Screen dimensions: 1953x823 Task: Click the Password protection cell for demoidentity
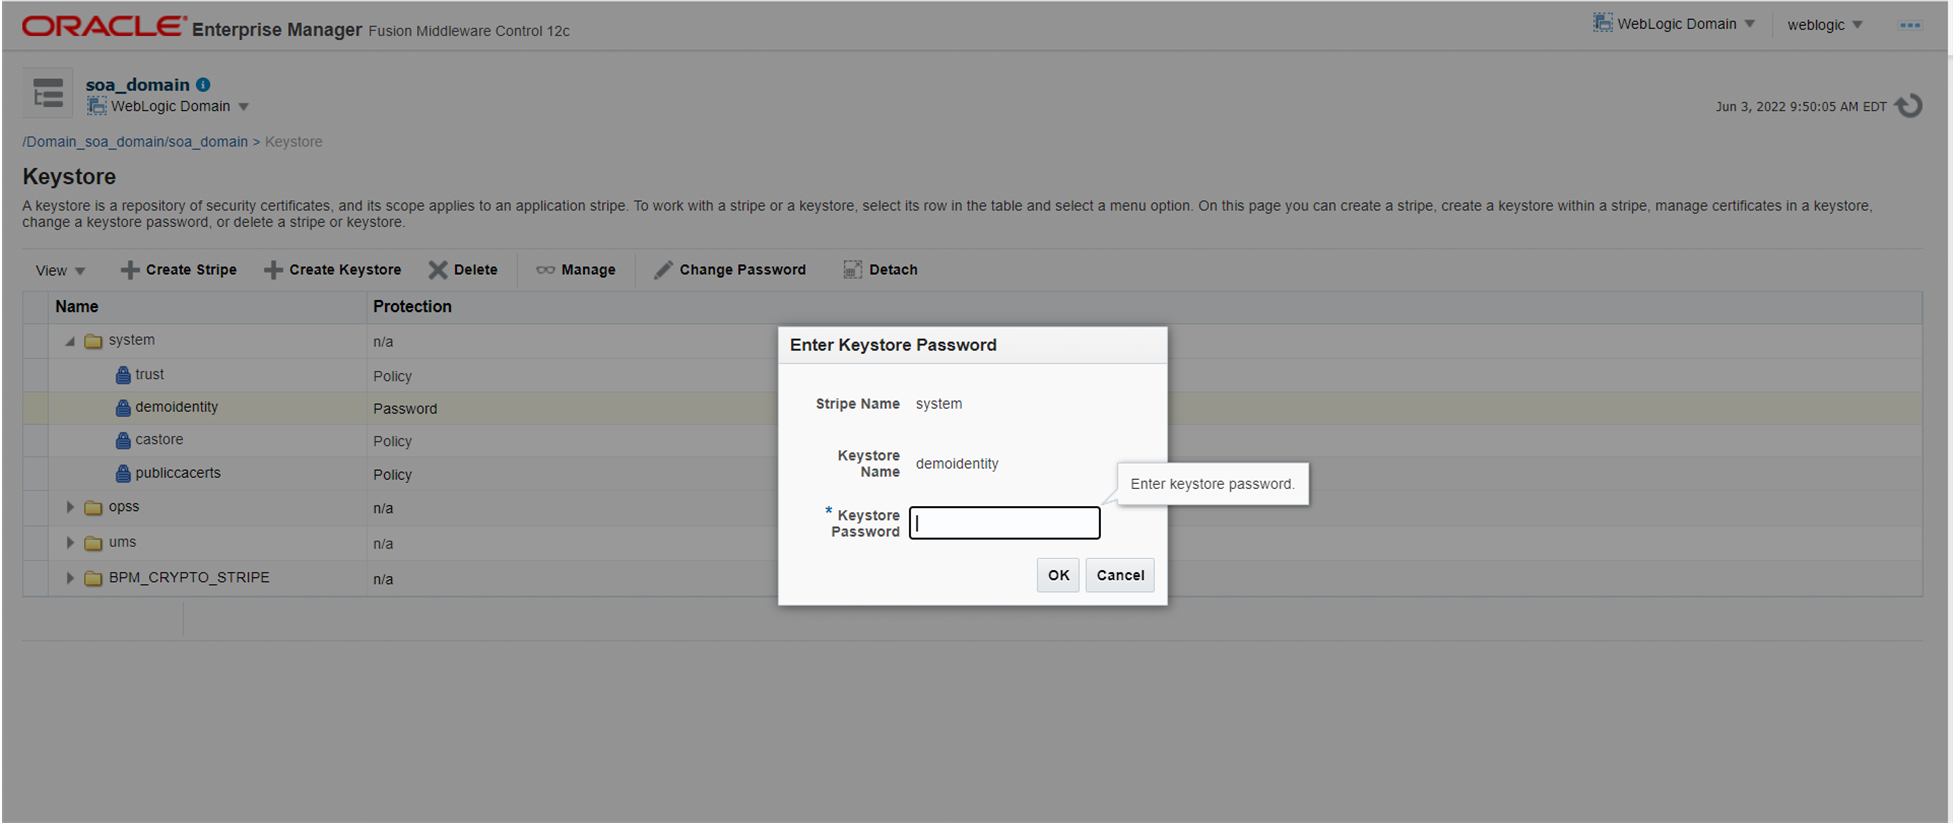[405, 409]
